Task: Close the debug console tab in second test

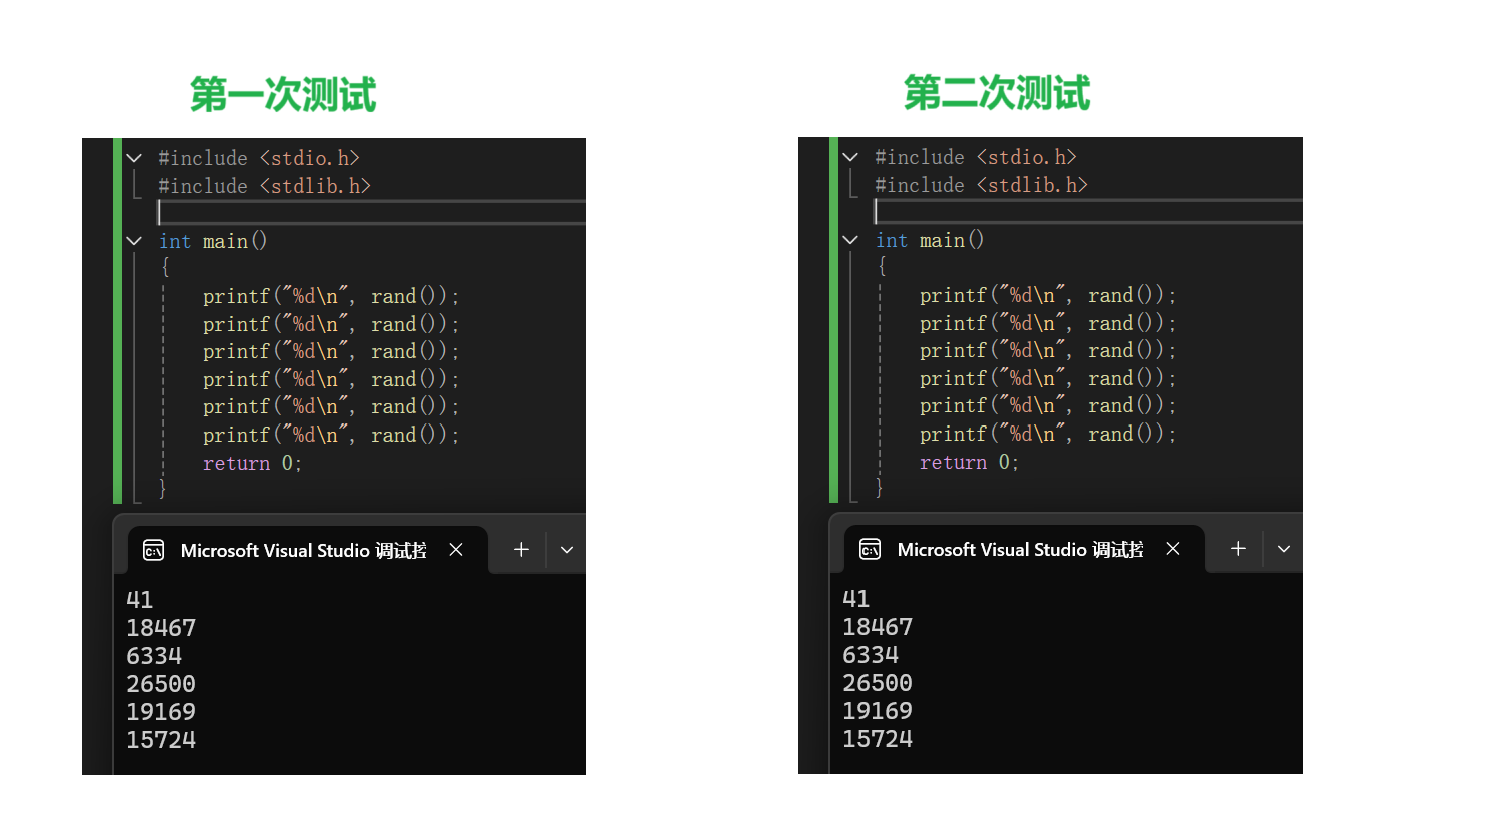Action: coord(1173,549)
